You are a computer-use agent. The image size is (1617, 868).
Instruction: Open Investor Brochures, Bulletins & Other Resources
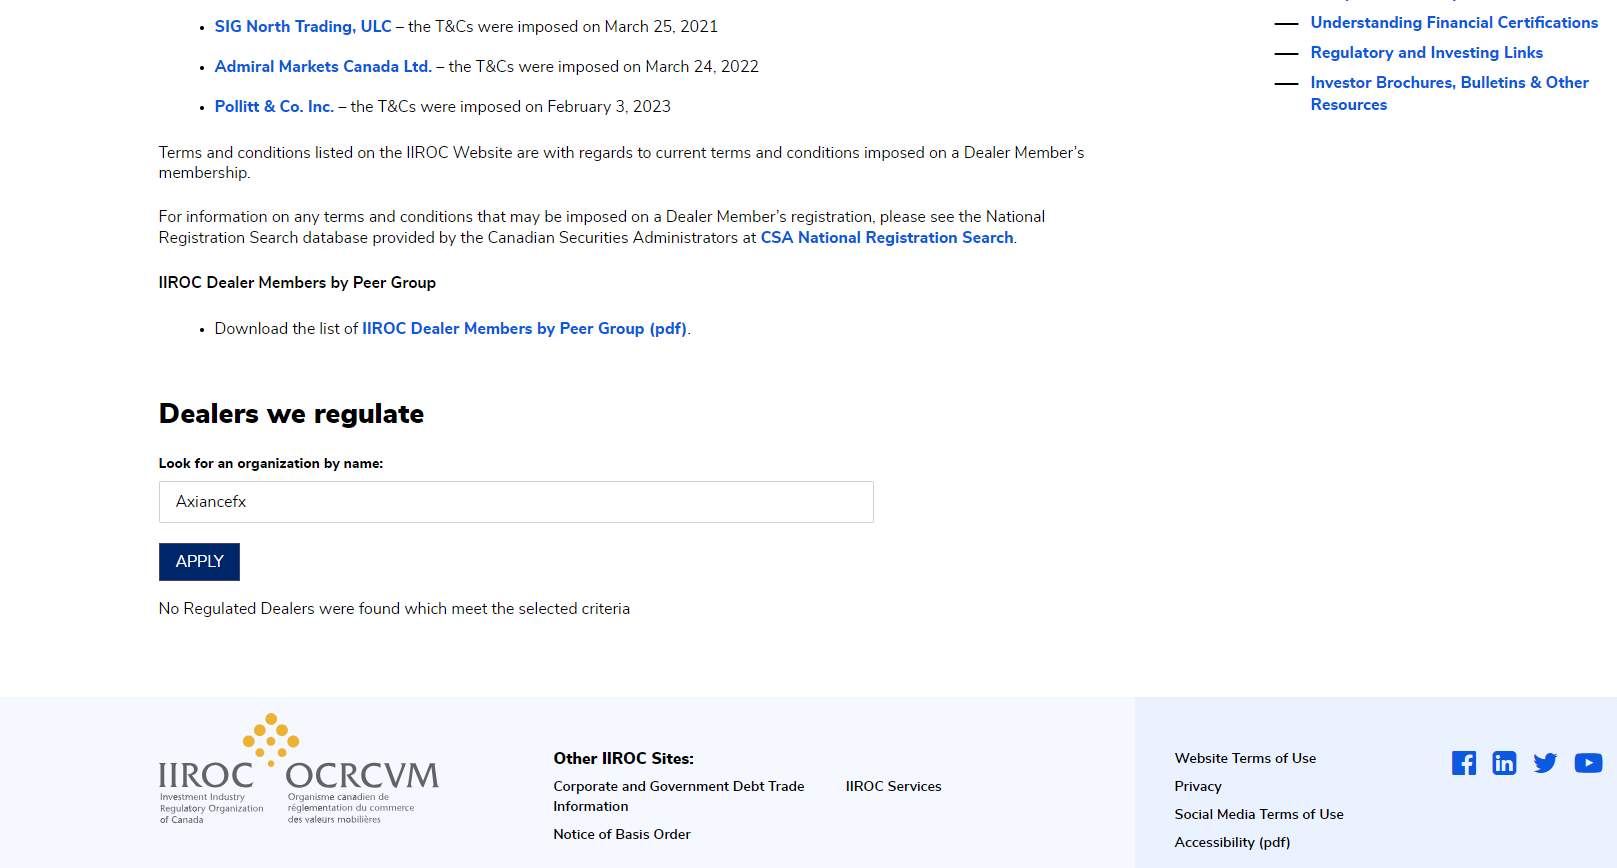pyautogui.click(x=1449, y=83)
